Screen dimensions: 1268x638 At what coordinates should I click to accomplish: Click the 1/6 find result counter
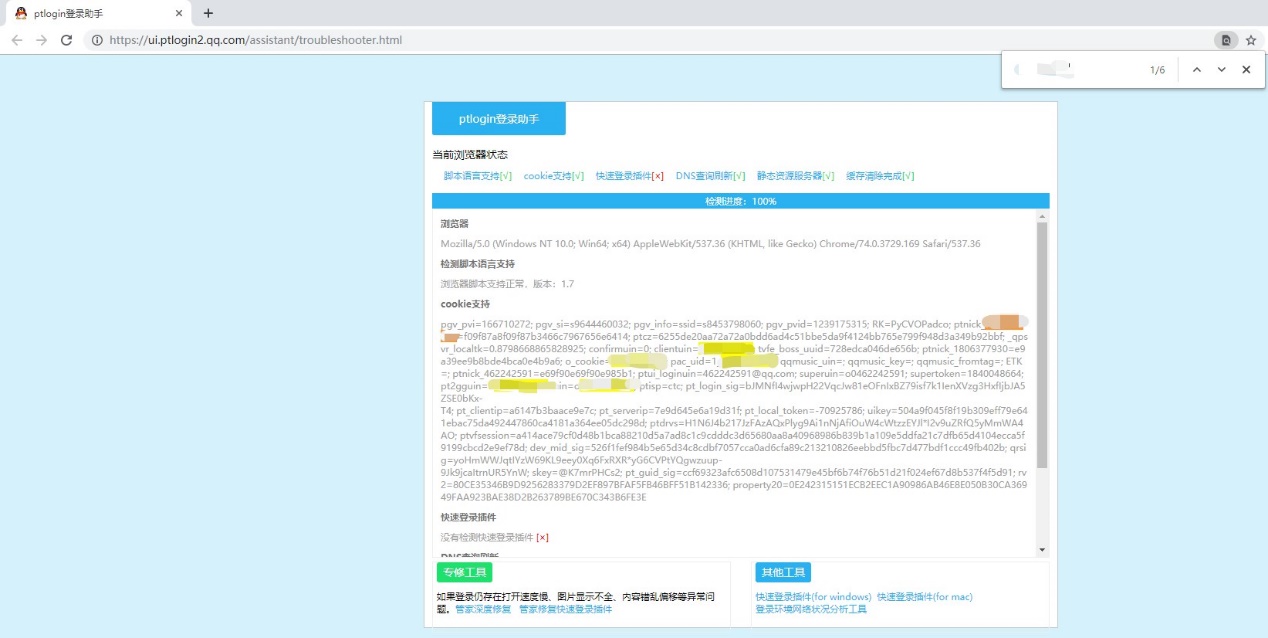click(1157, 70)
